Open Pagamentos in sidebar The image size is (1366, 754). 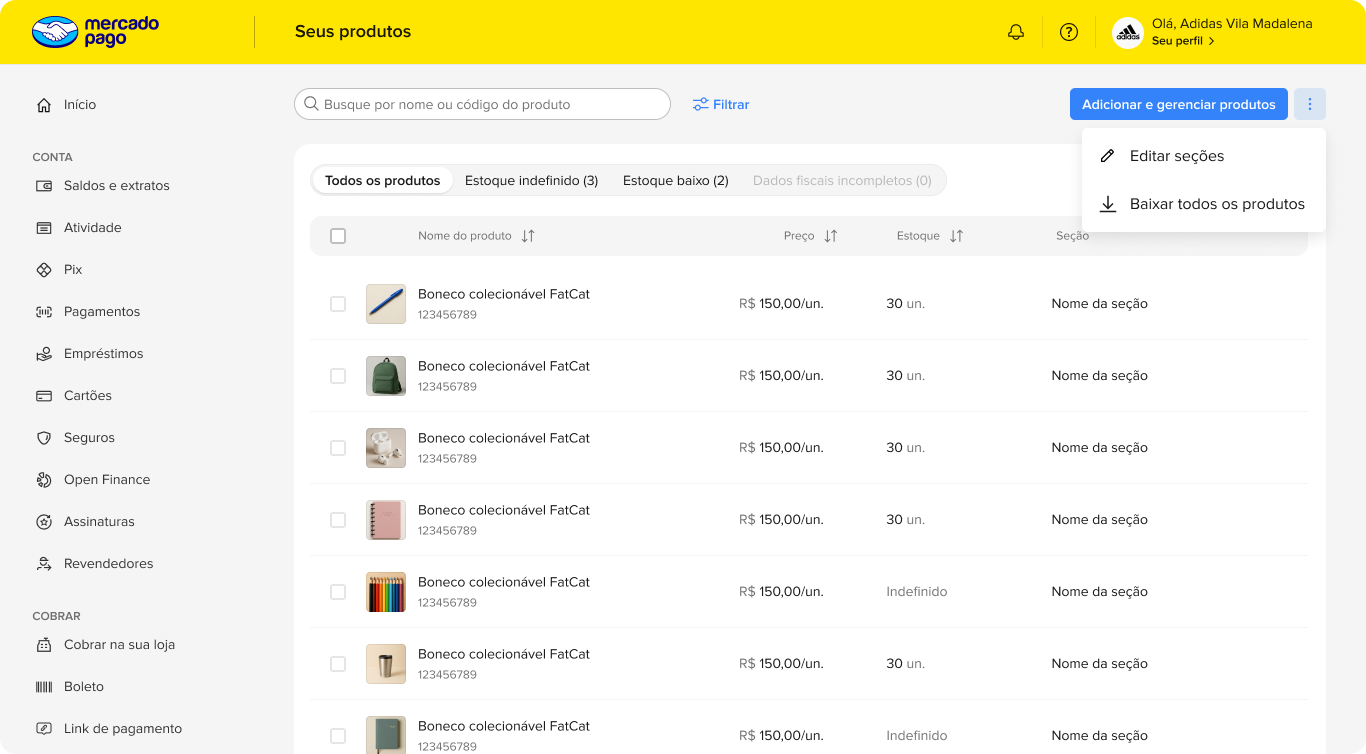click(102, 312)
